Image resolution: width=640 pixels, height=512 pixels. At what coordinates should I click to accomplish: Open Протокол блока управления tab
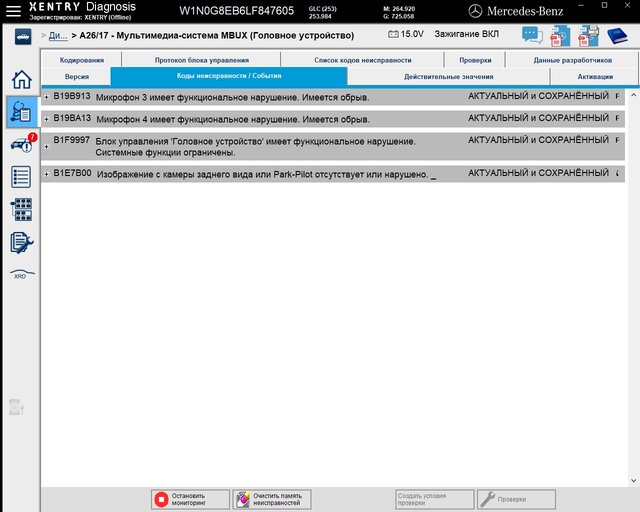tap(202, 60)
